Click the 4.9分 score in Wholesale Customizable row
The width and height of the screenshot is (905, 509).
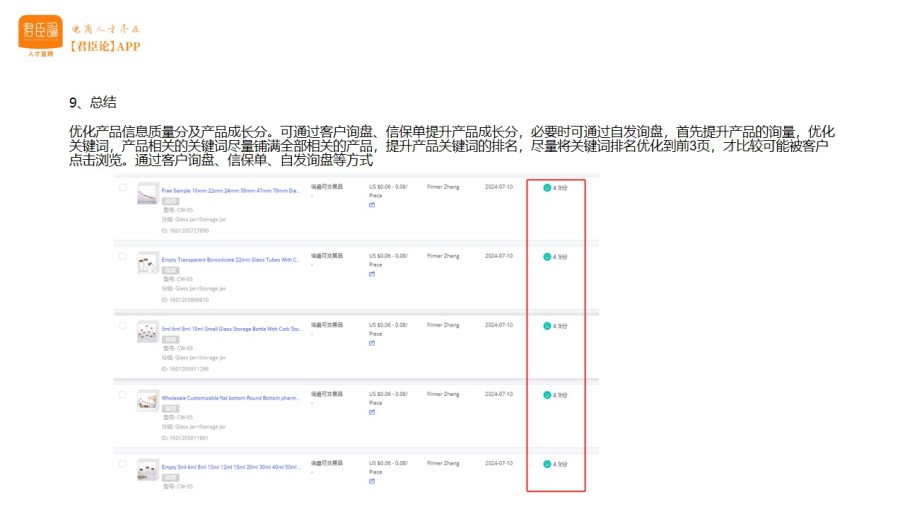click(x=560, y=395)
